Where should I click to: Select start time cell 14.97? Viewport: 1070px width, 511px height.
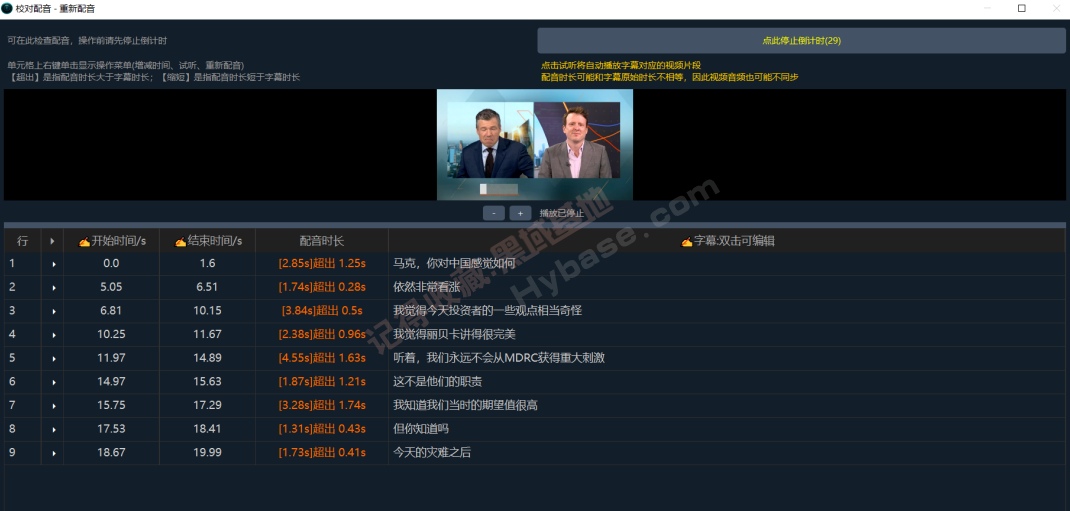tap(111, 381)
